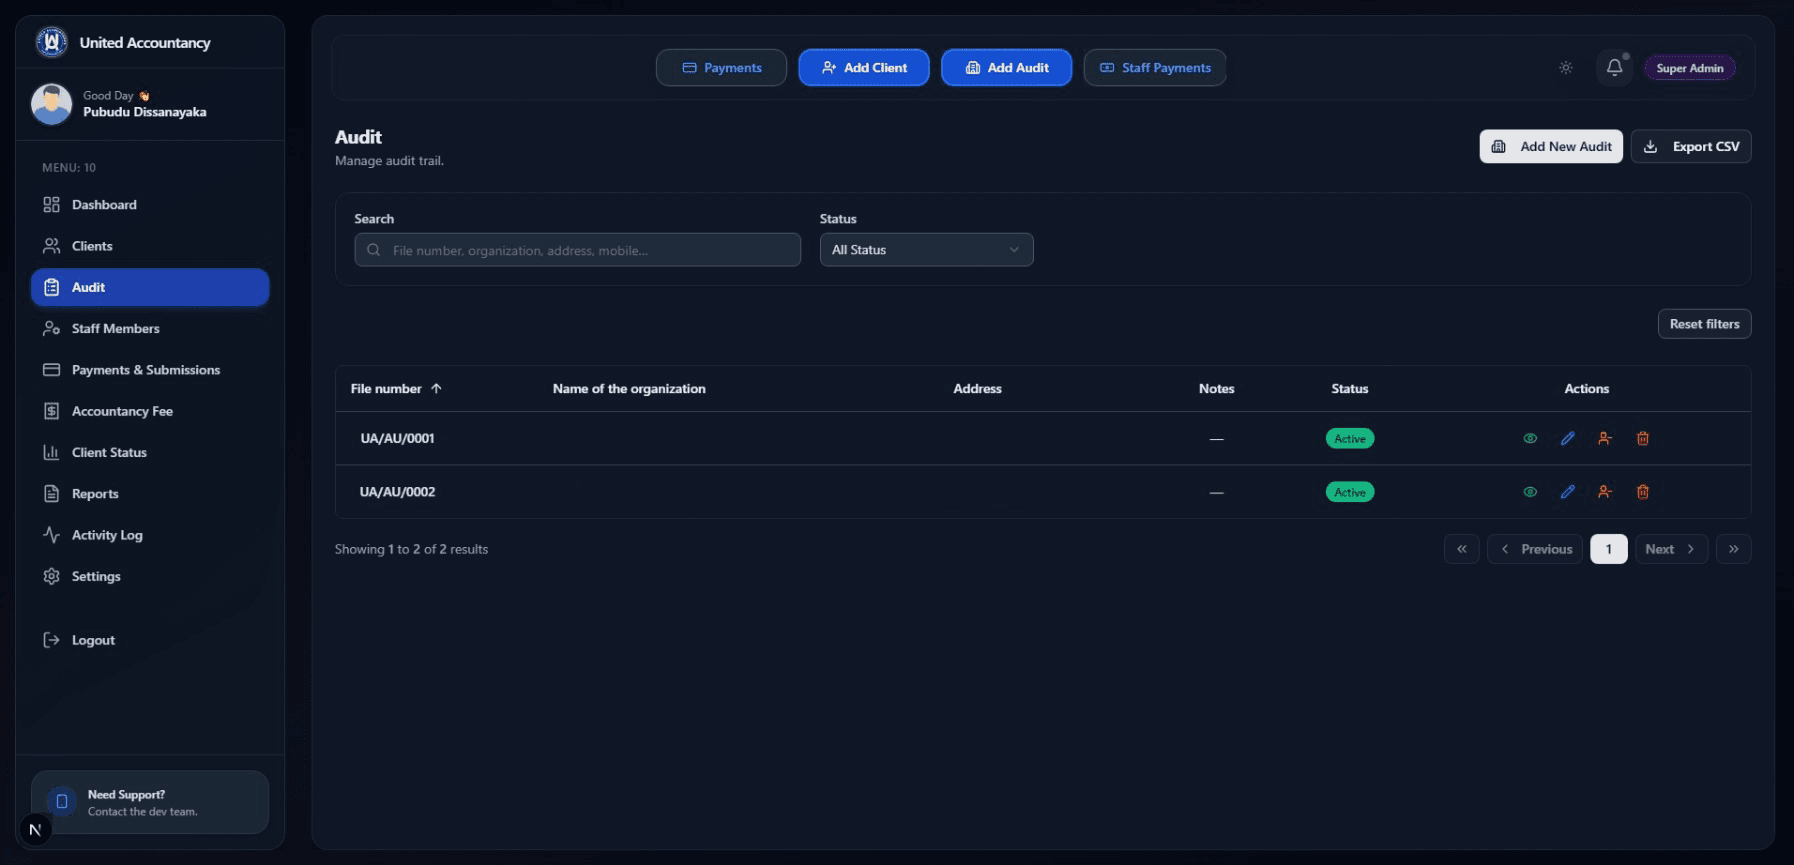1794x865 pixels.
Task: Open the Dashboard menu item
Action: click(x=150, y=205)
